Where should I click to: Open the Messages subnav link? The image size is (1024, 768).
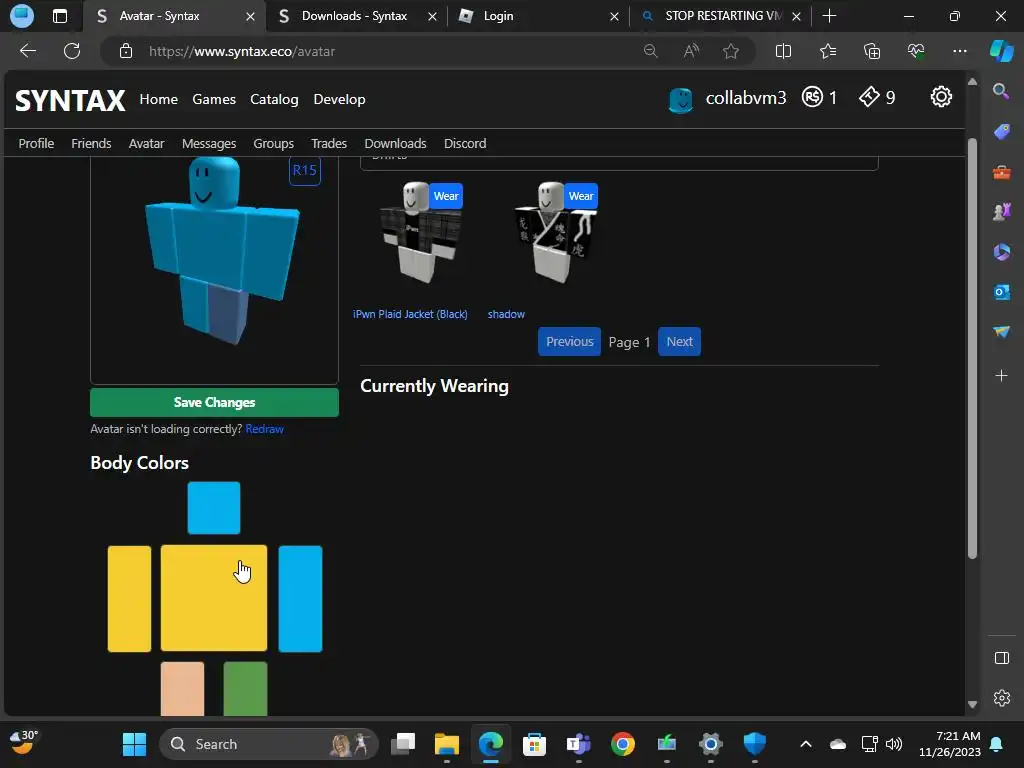tap(209, 143)
